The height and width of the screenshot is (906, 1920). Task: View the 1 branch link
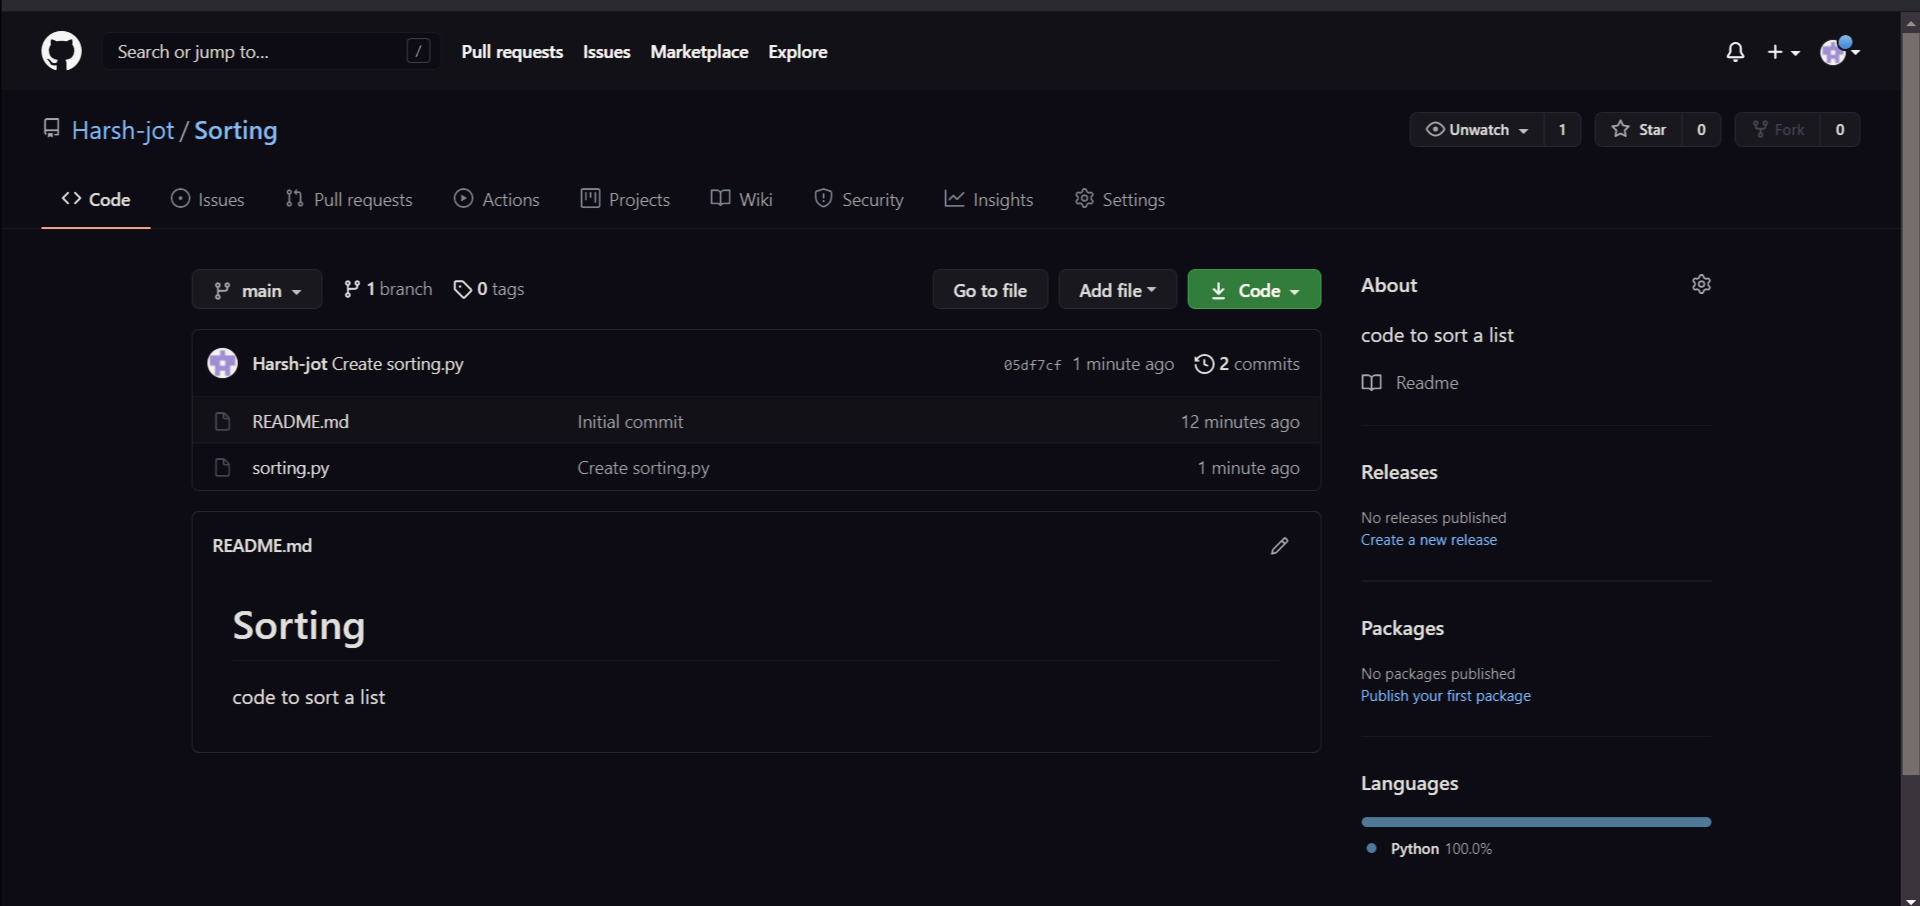tap(388, 289)
